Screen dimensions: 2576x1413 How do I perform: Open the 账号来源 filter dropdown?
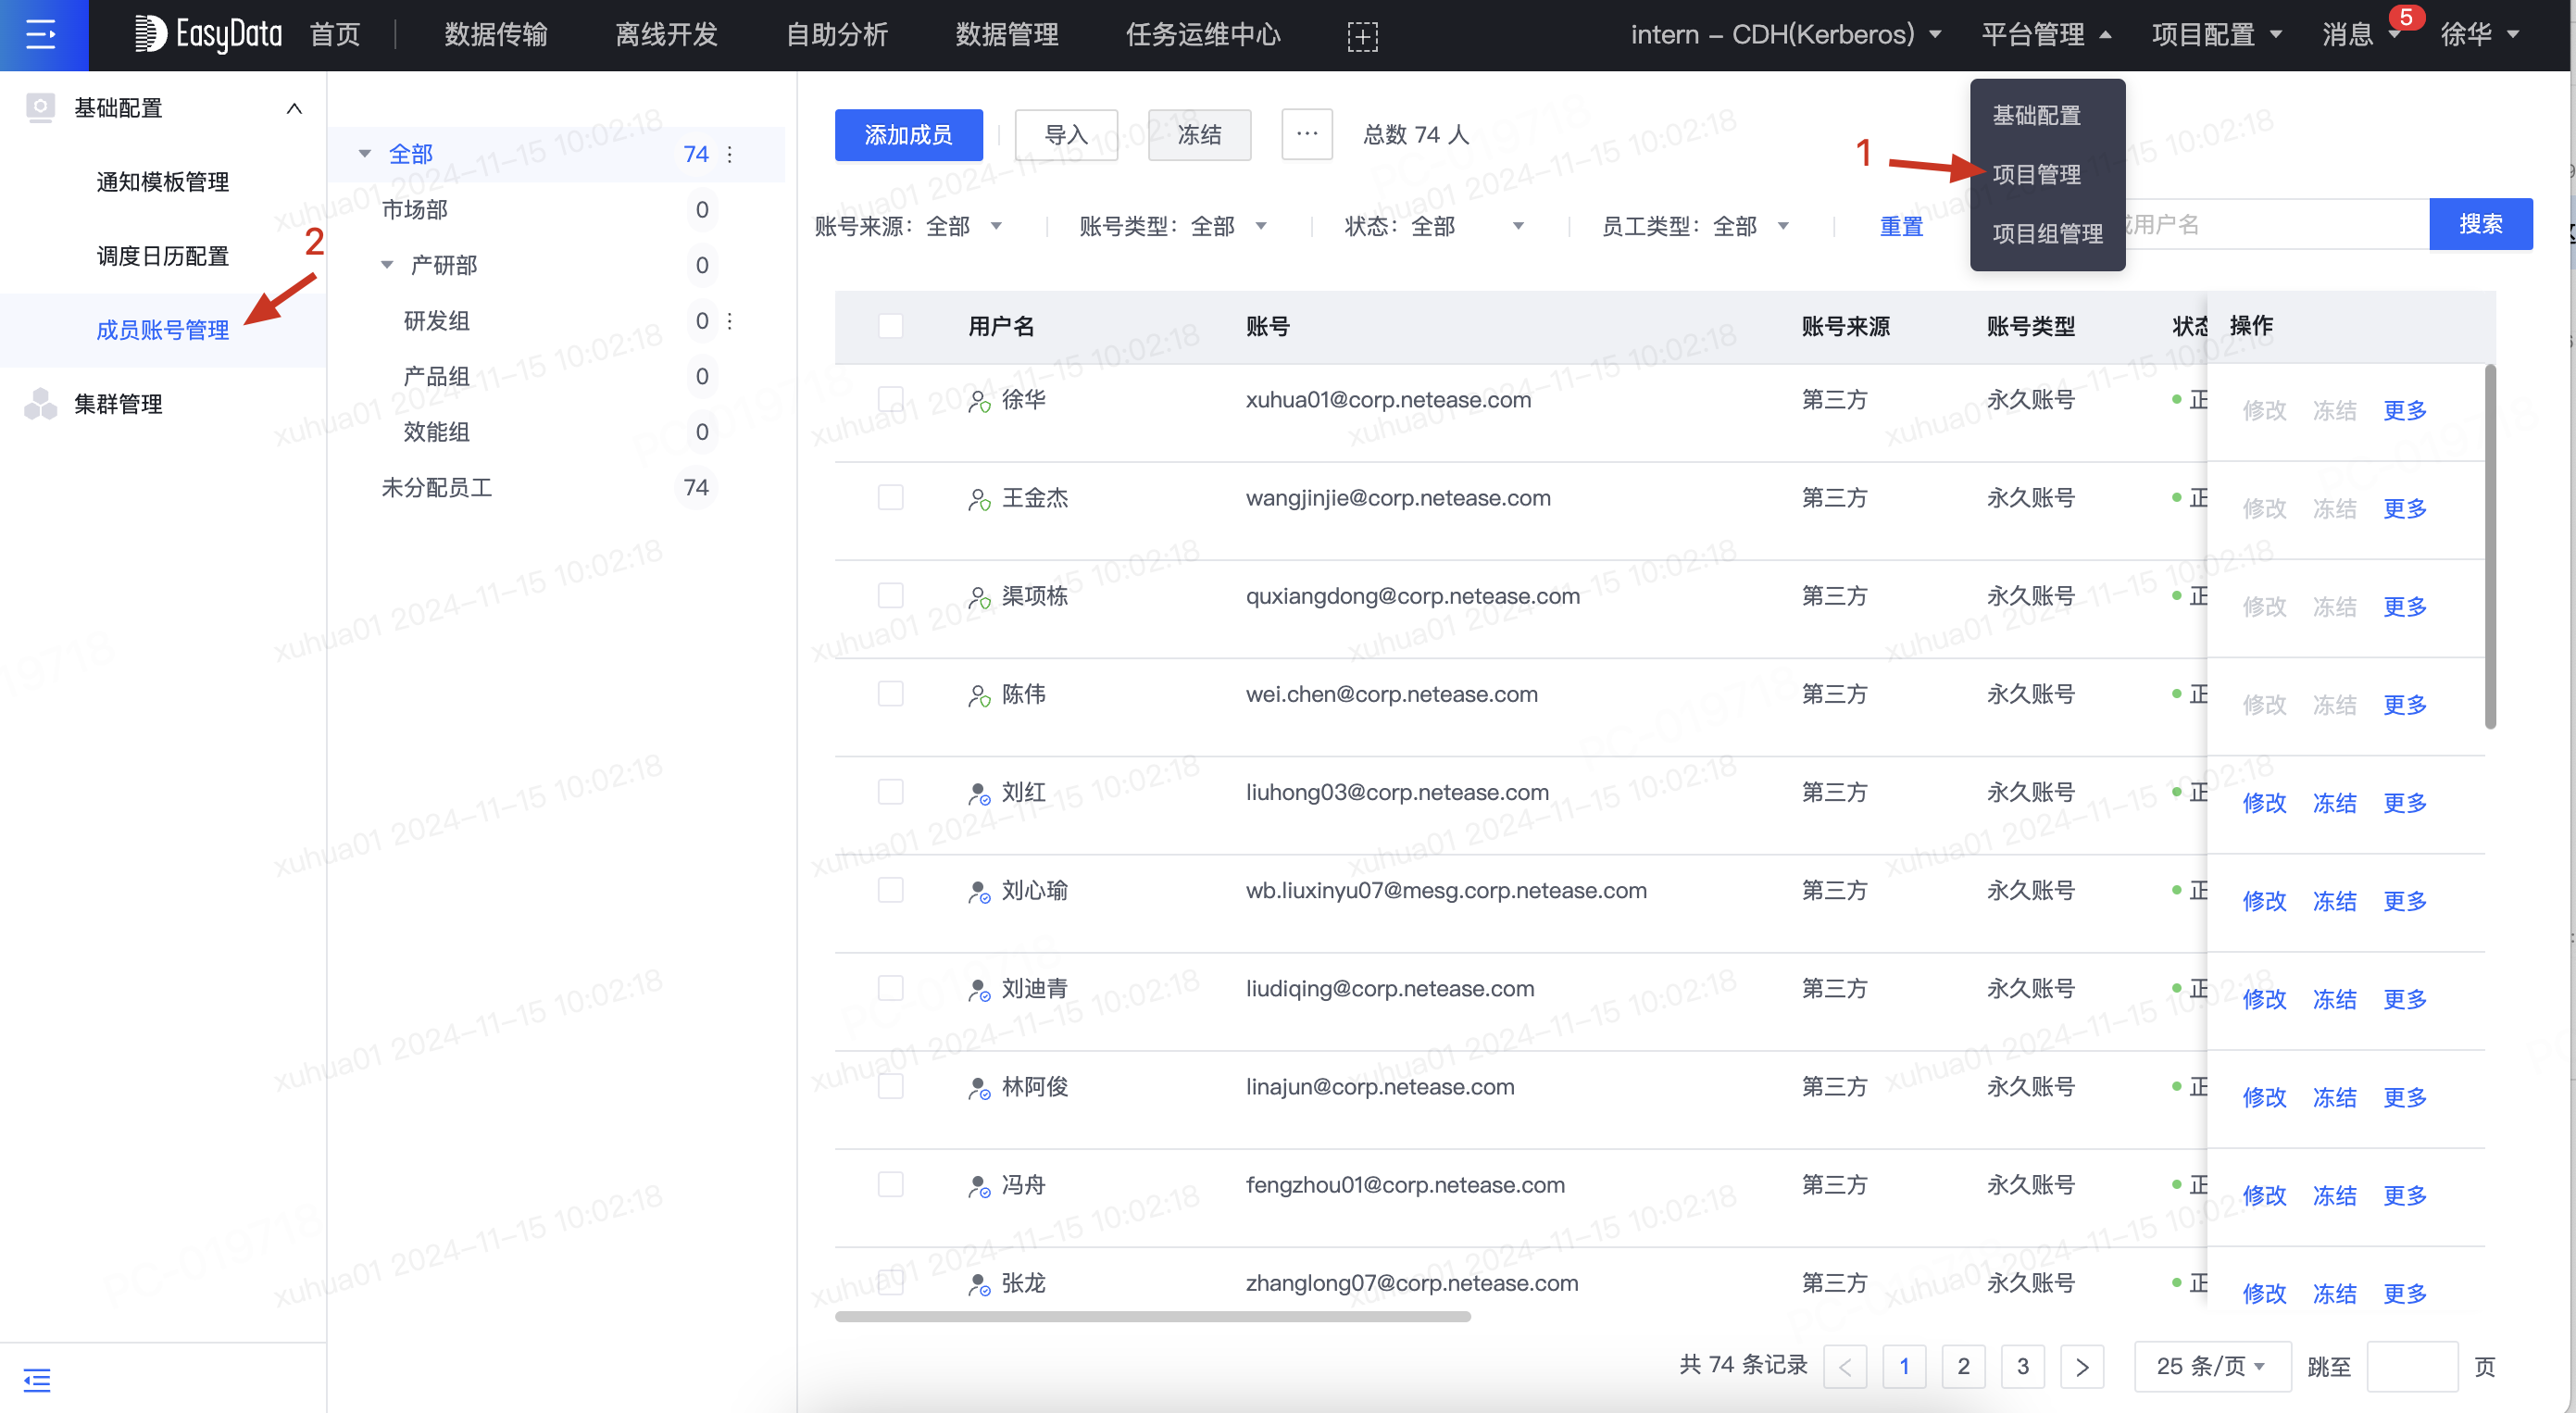click(x=964, y=226)
